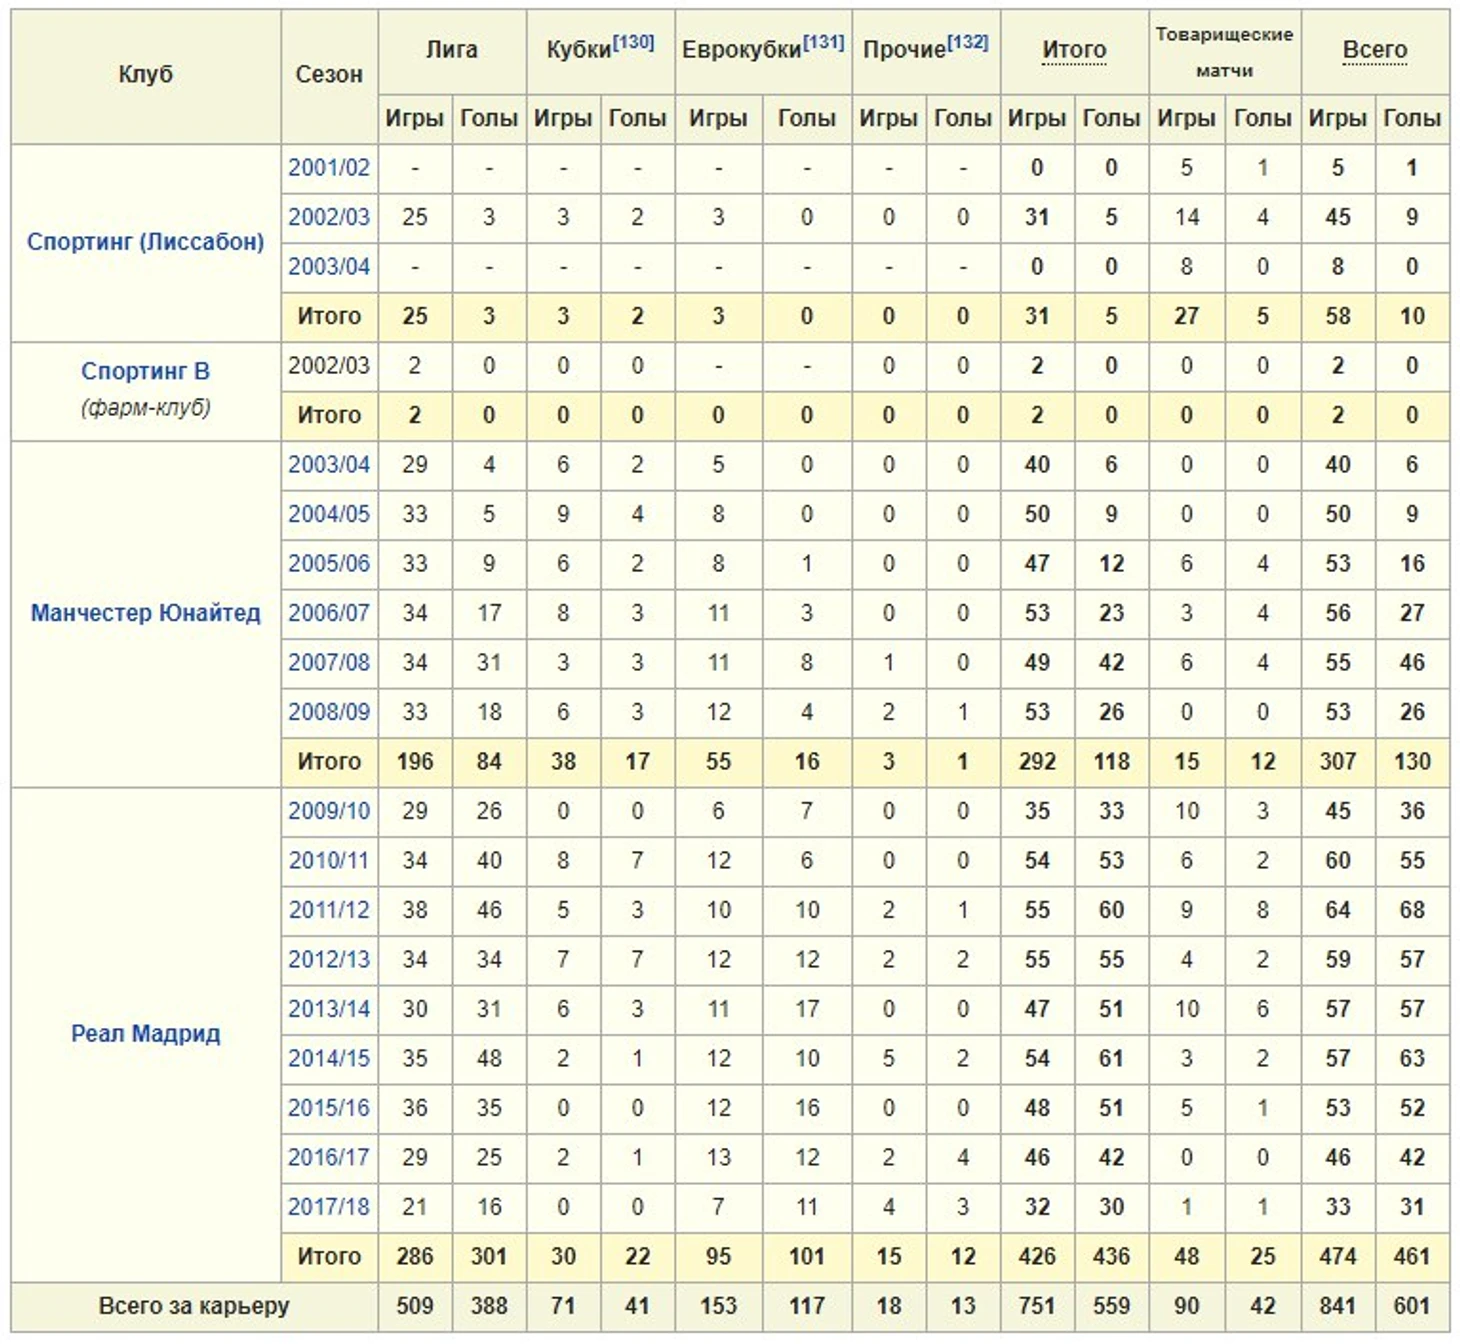
Task: Open Спортинг (Лиссабон) season 2002/03 link
Action: 329,217
